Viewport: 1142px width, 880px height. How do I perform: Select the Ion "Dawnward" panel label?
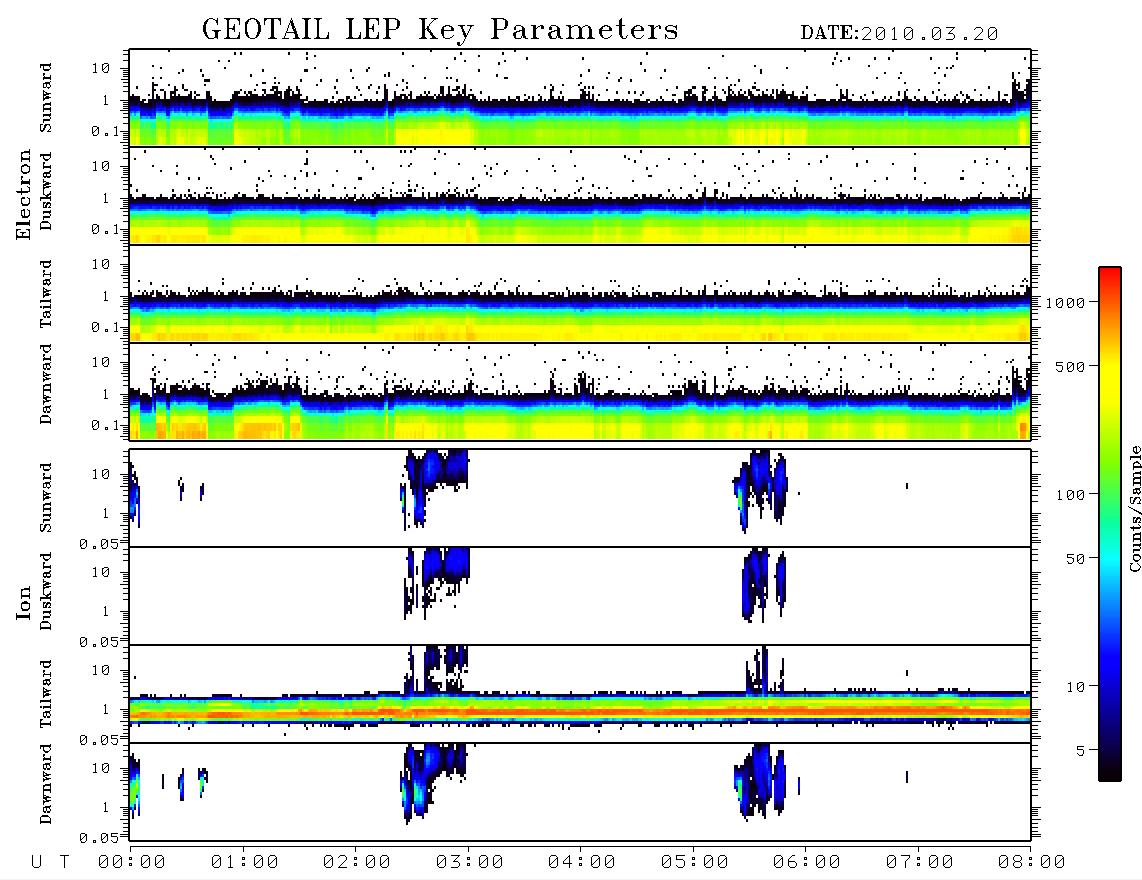point(46,784)
